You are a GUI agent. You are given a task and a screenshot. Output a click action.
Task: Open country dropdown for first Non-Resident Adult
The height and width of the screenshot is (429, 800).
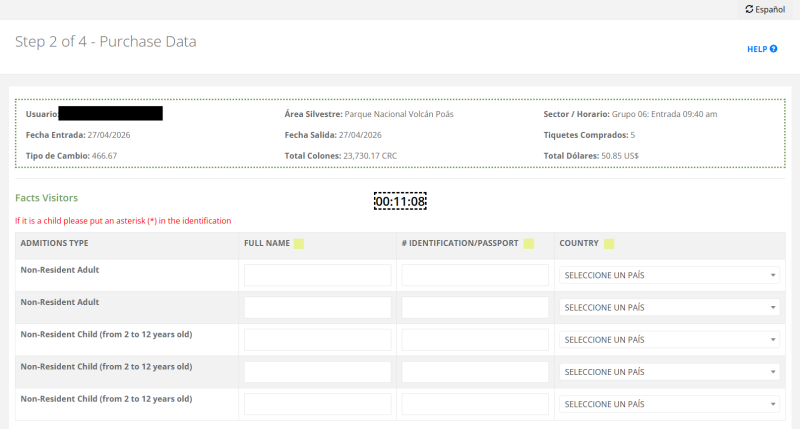point(669,275)
